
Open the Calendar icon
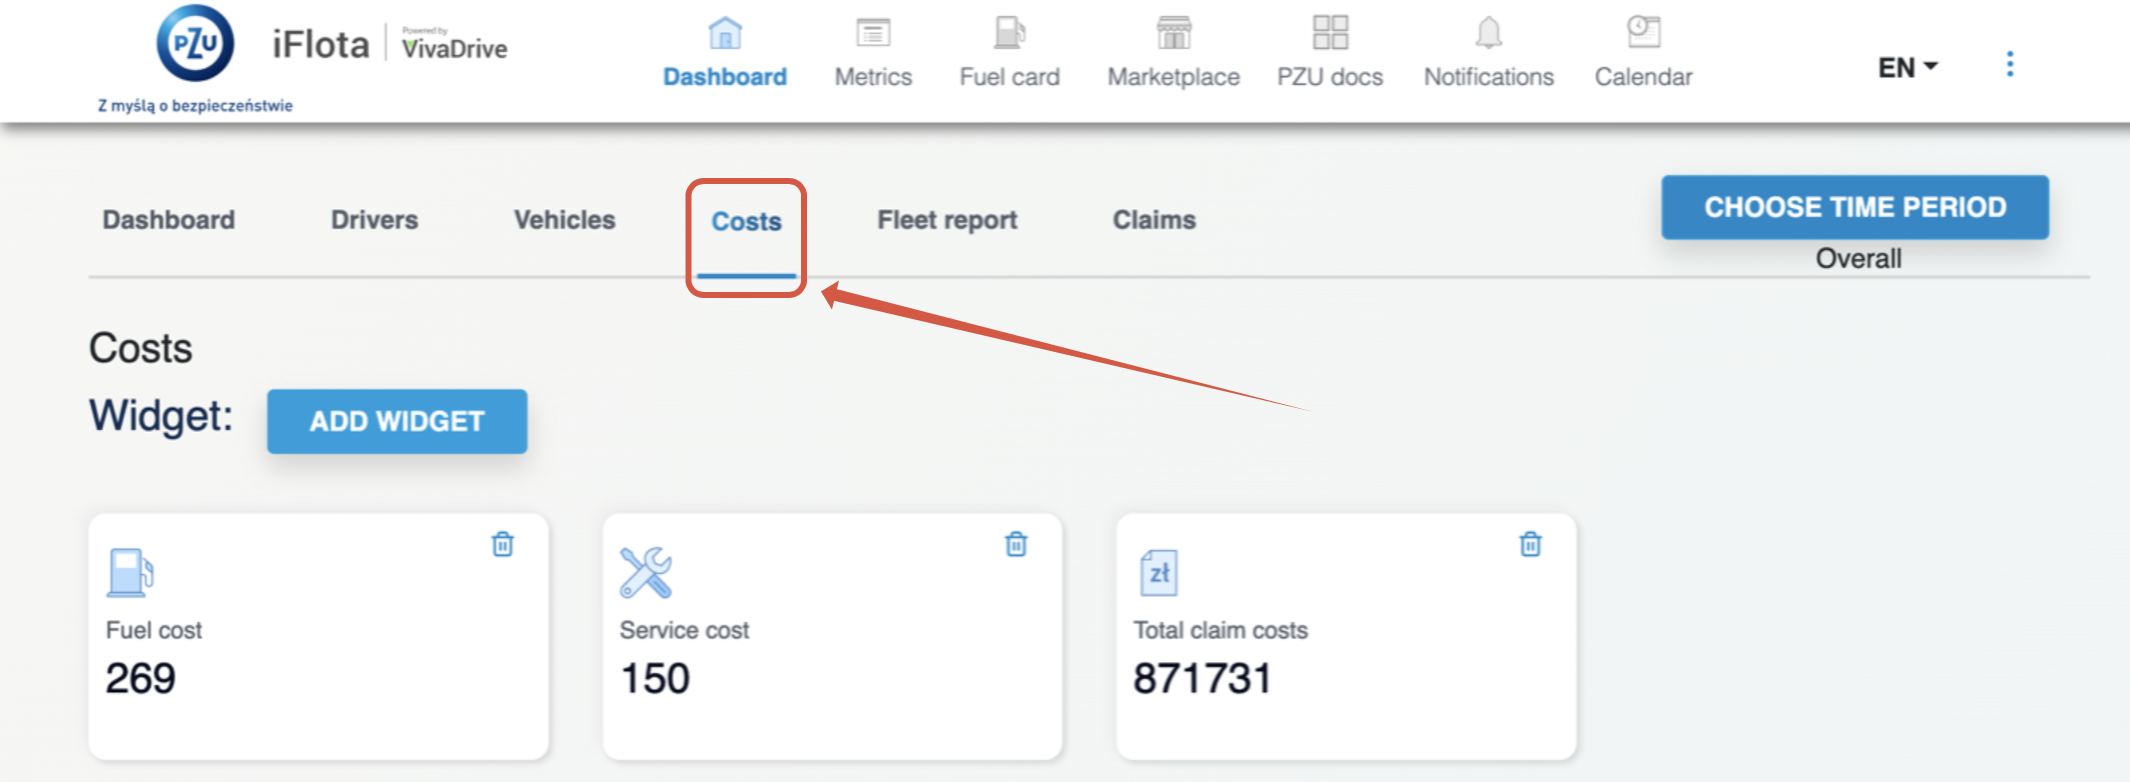(1643, 33)
